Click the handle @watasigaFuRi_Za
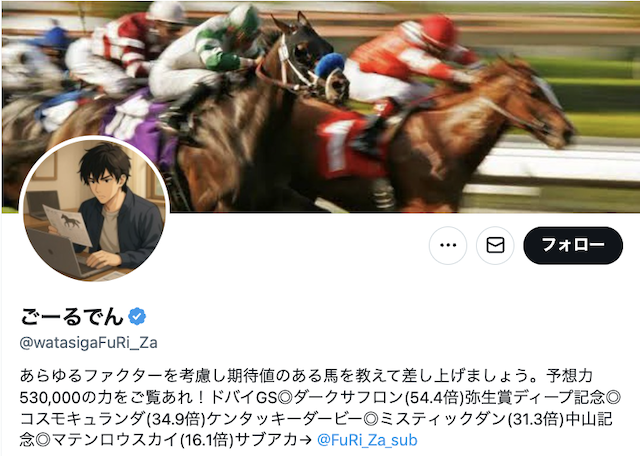 [x=89, y=343]
